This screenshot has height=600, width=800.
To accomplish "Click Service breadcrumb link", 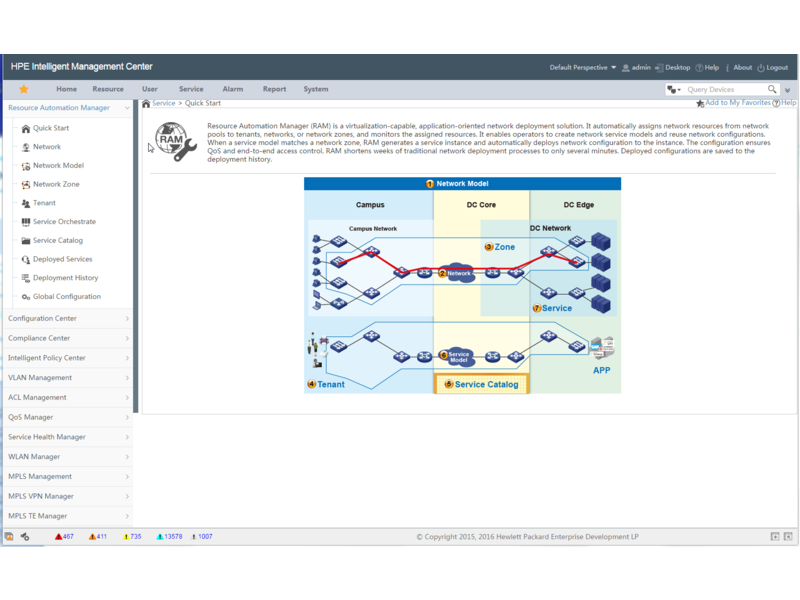I will [163, 103].
